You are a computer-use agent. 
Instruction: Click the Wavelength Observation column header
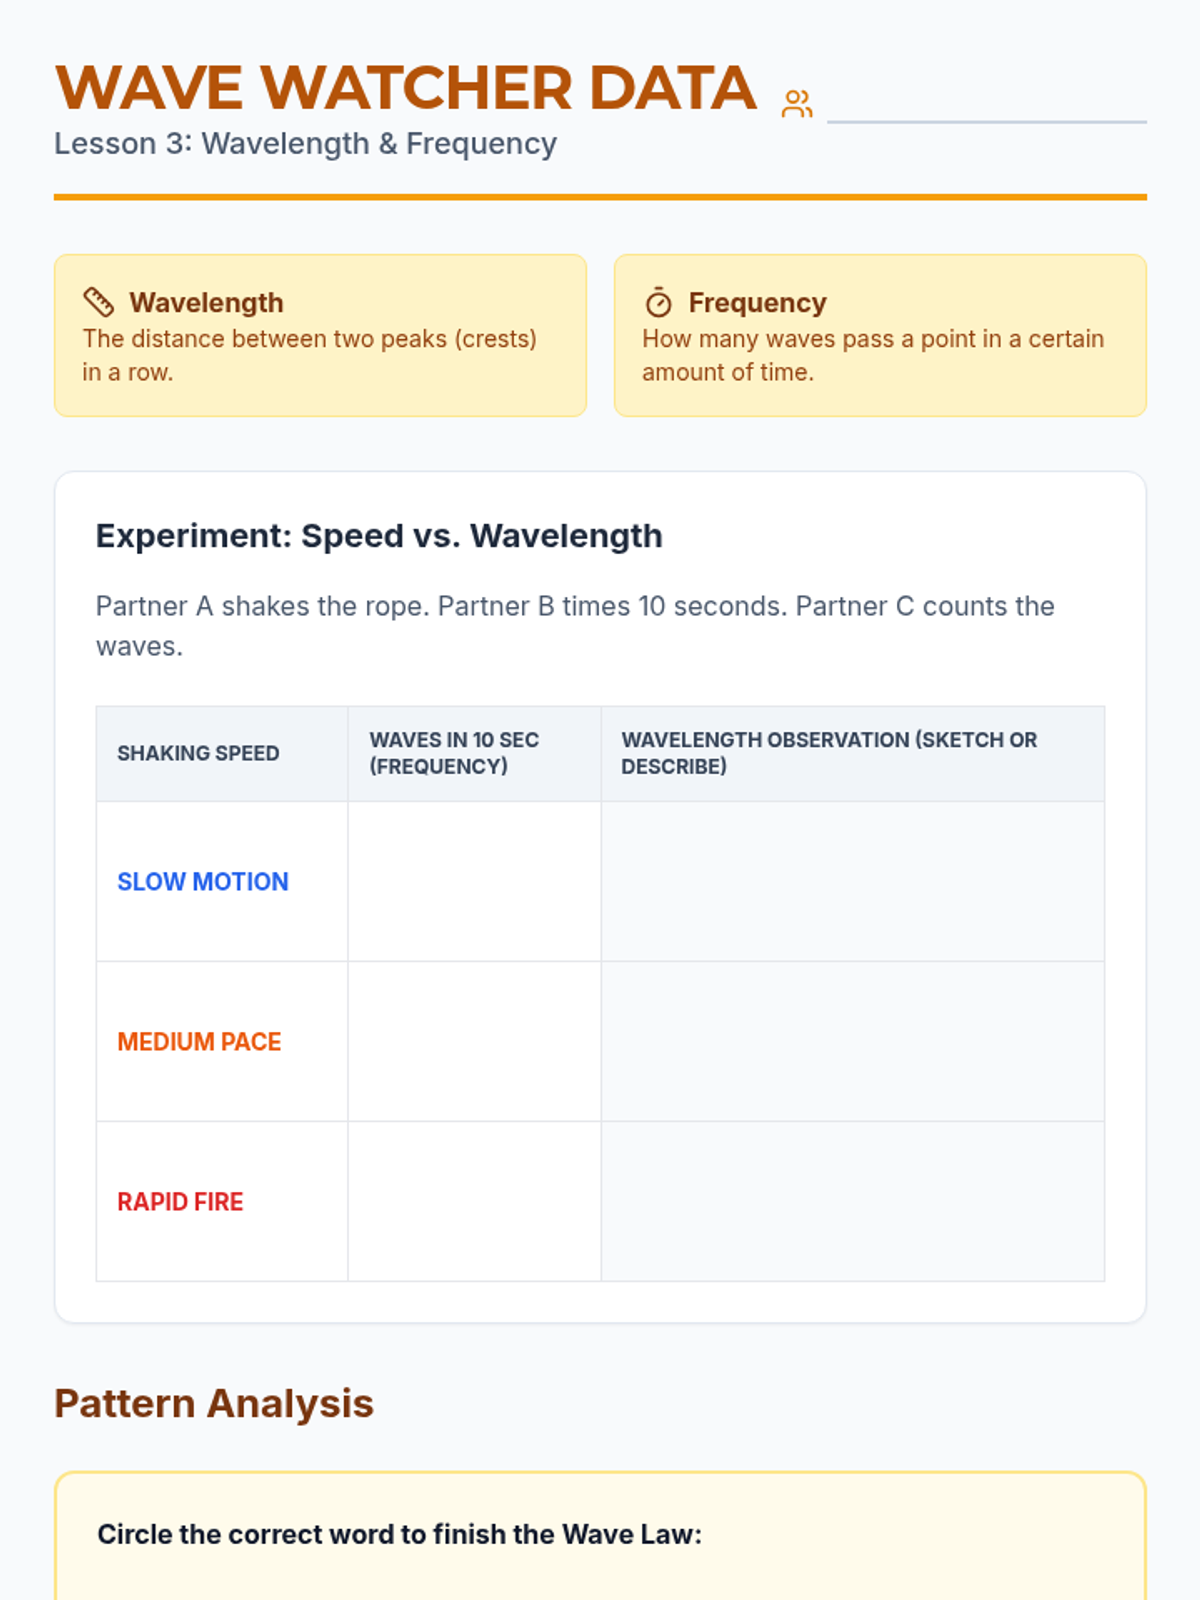[829, 753]
